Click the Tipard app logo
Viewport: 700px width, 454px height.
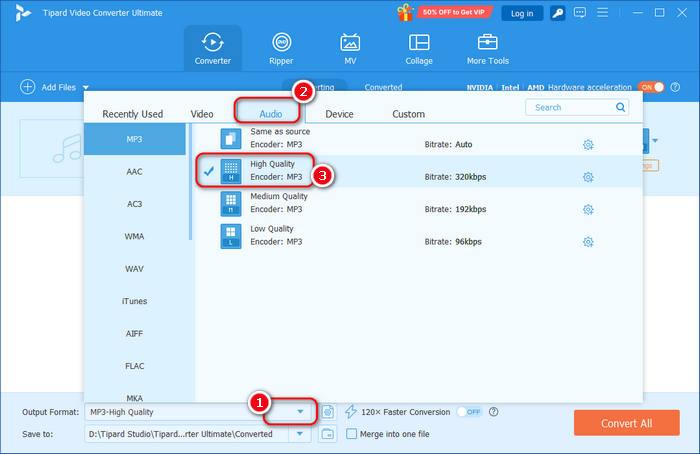coord(22,13)
